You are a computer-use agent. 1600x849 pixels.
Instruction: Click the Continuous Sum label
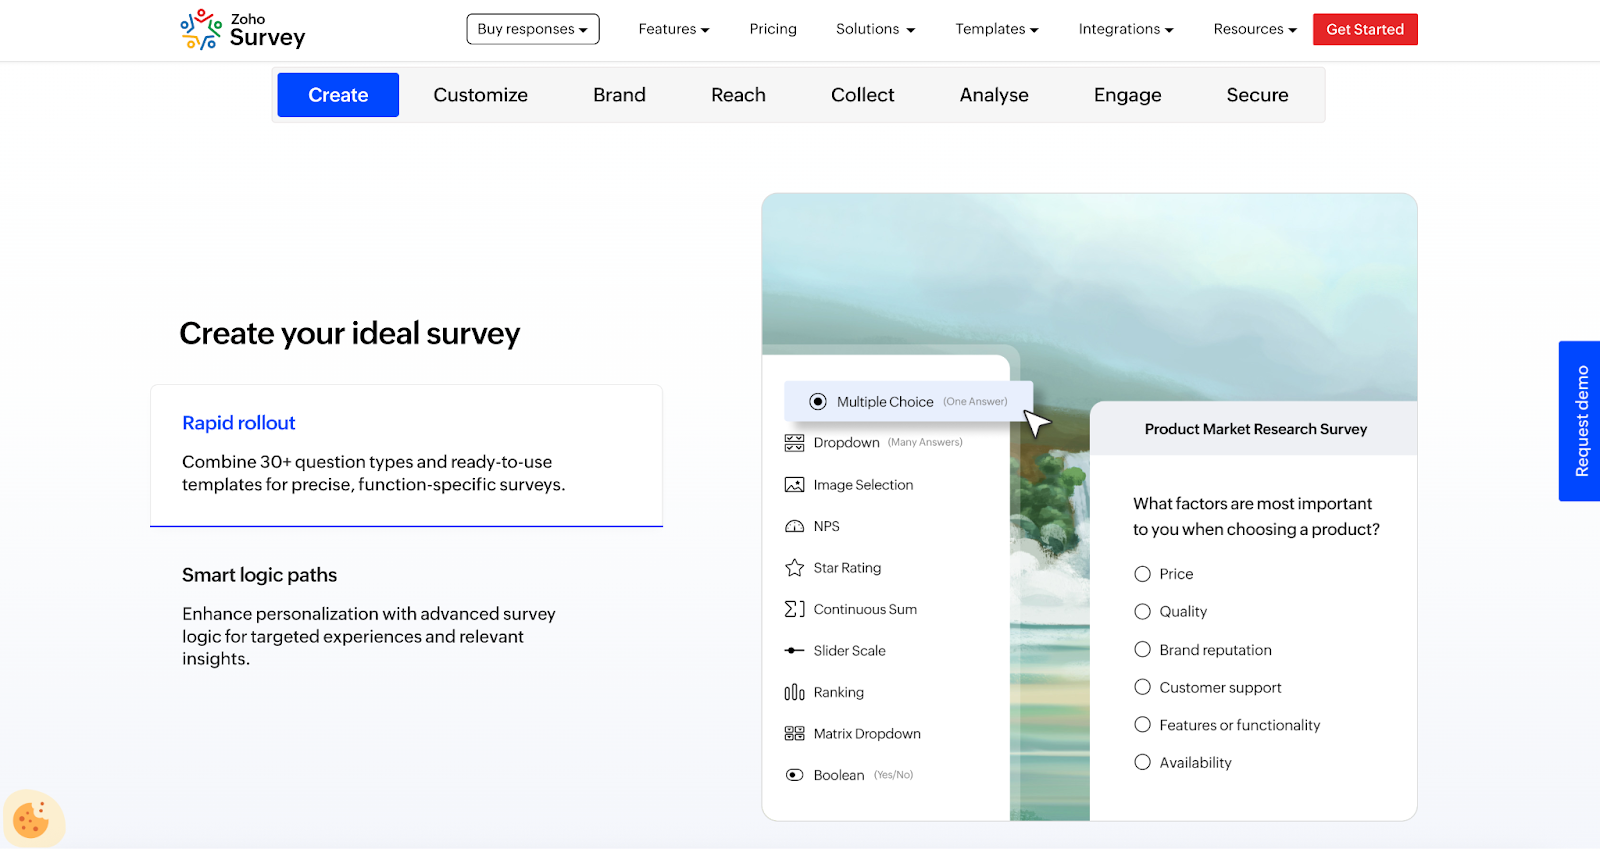point(865,609)
